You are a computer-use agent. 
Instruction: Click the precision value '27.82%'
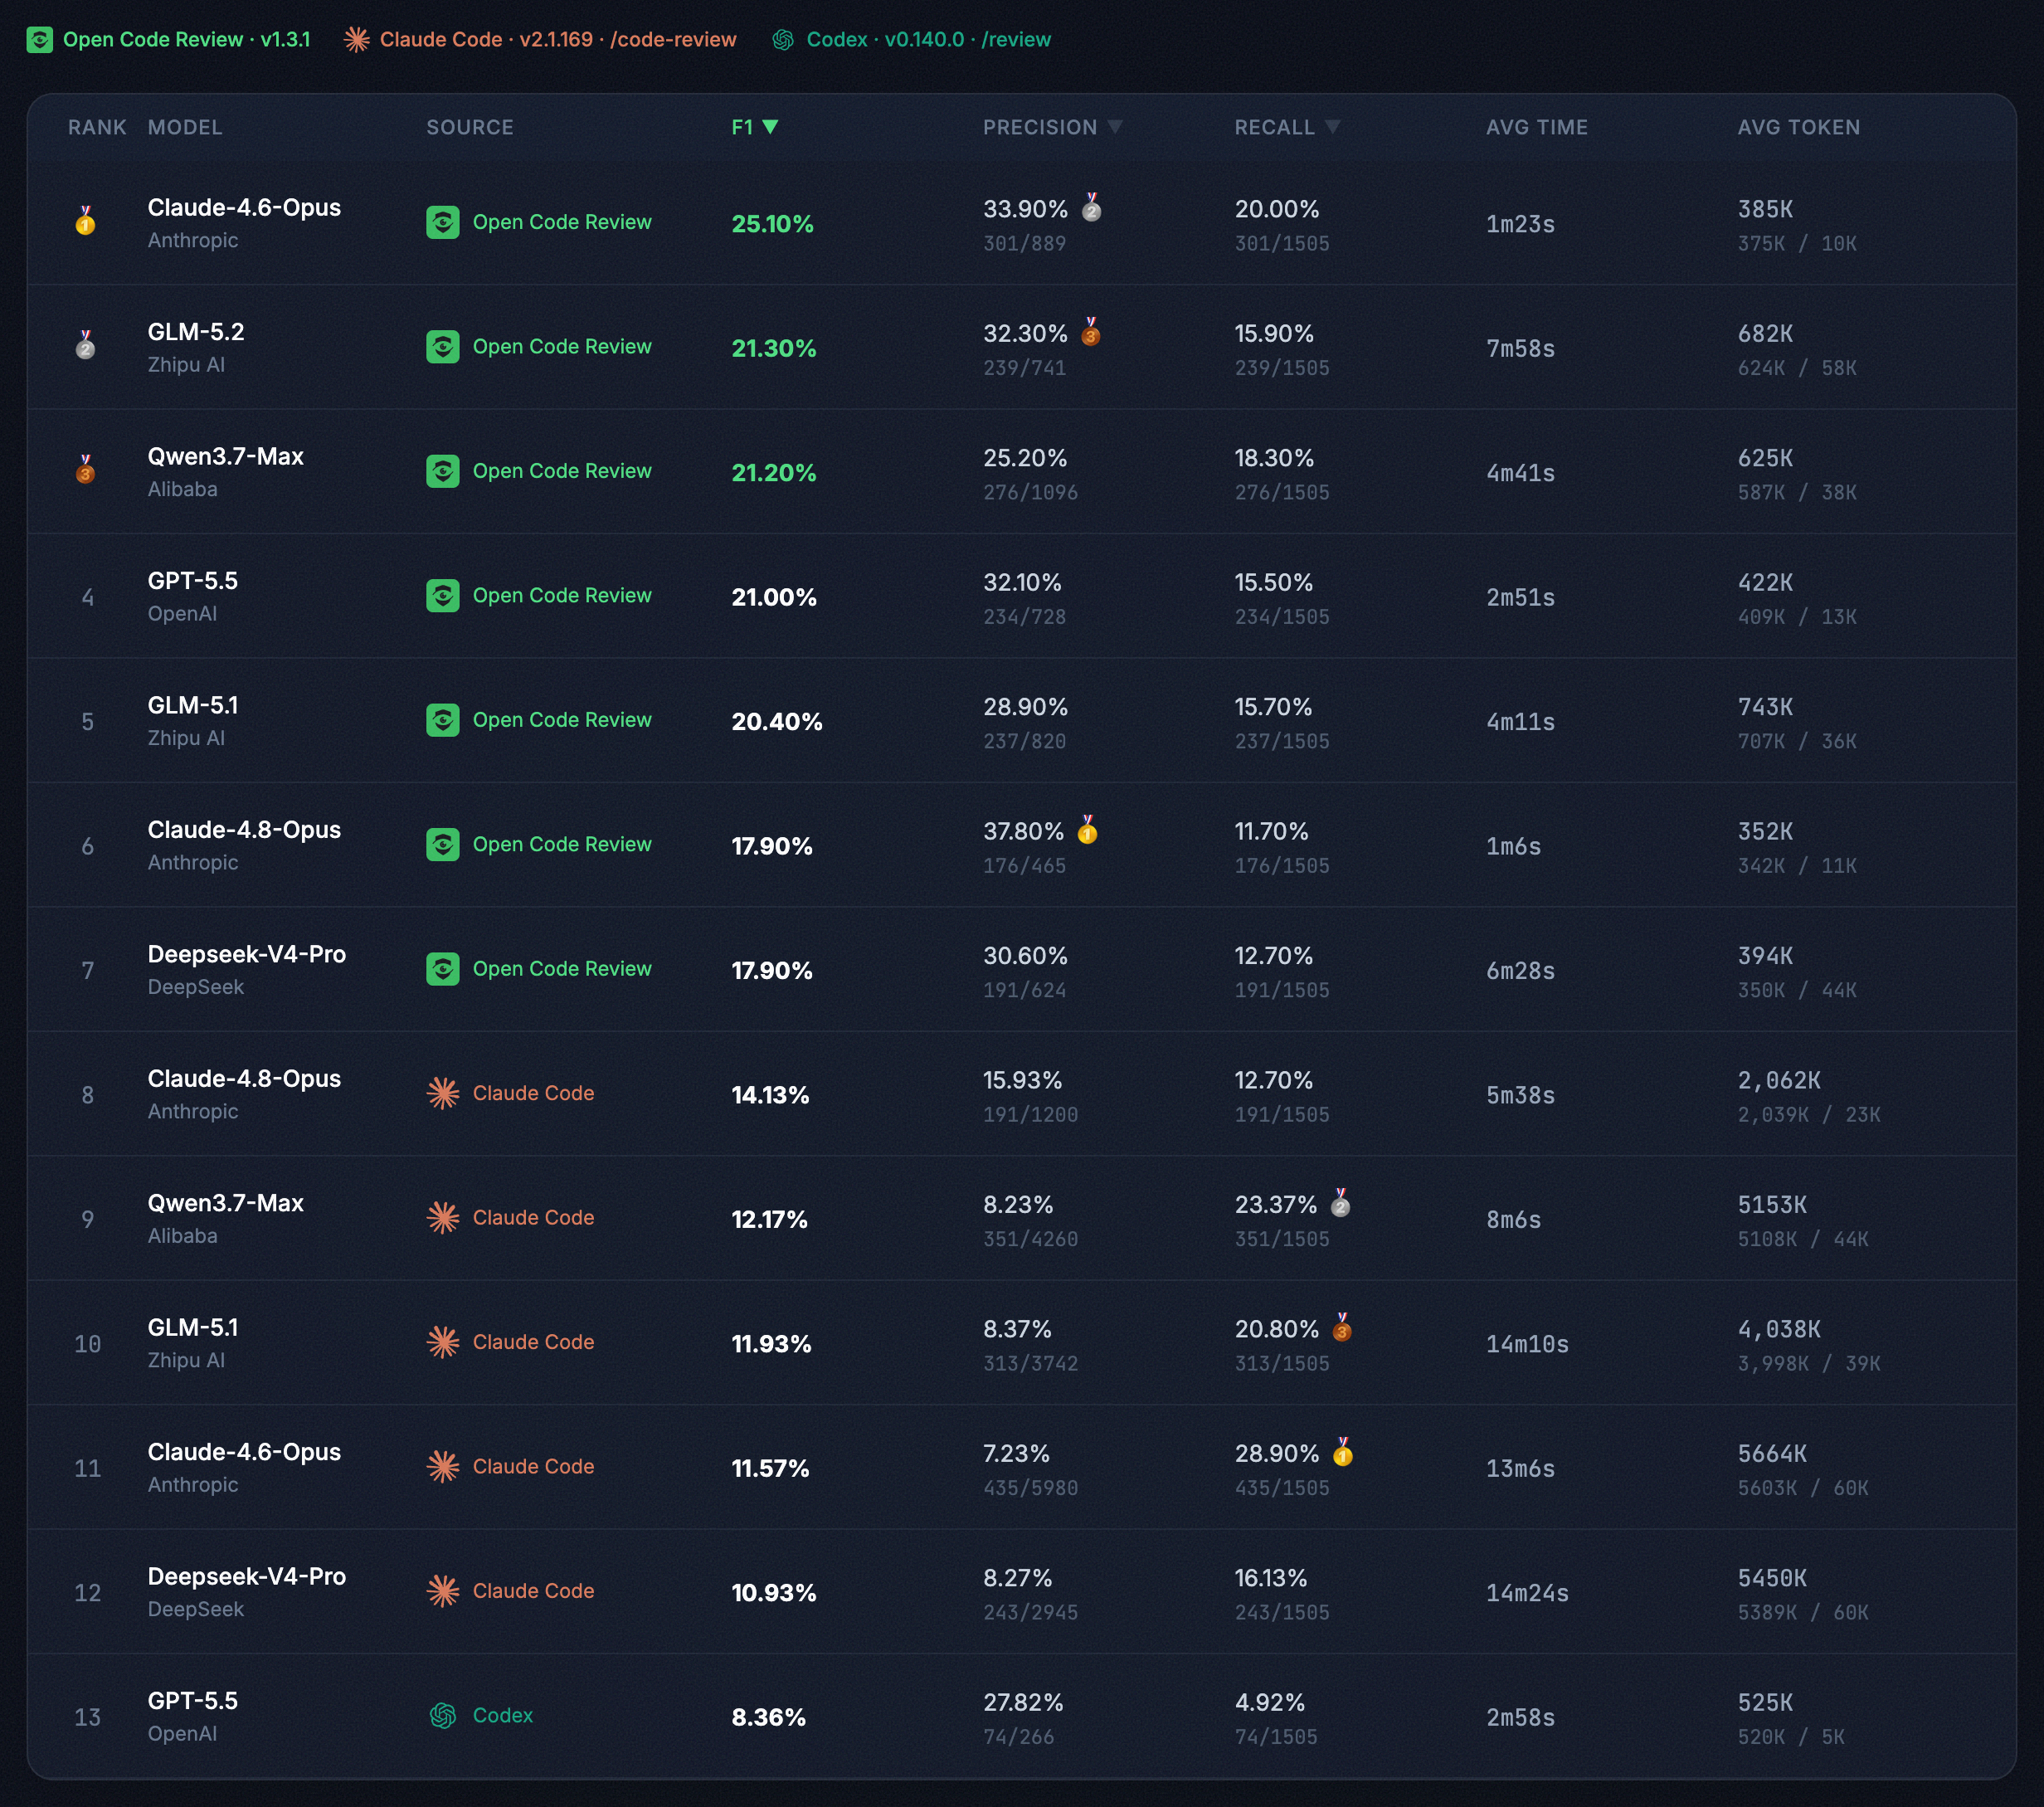click(x=1023, y=1703)
